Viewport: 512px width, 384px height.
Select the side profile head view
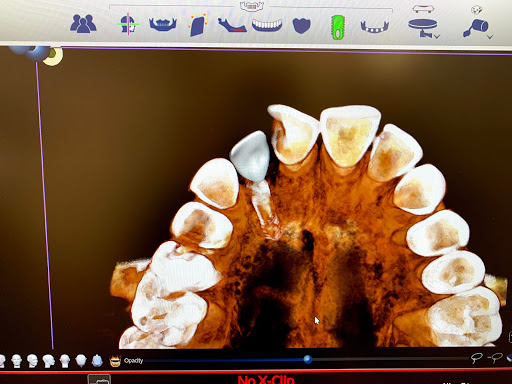[49, 361]
